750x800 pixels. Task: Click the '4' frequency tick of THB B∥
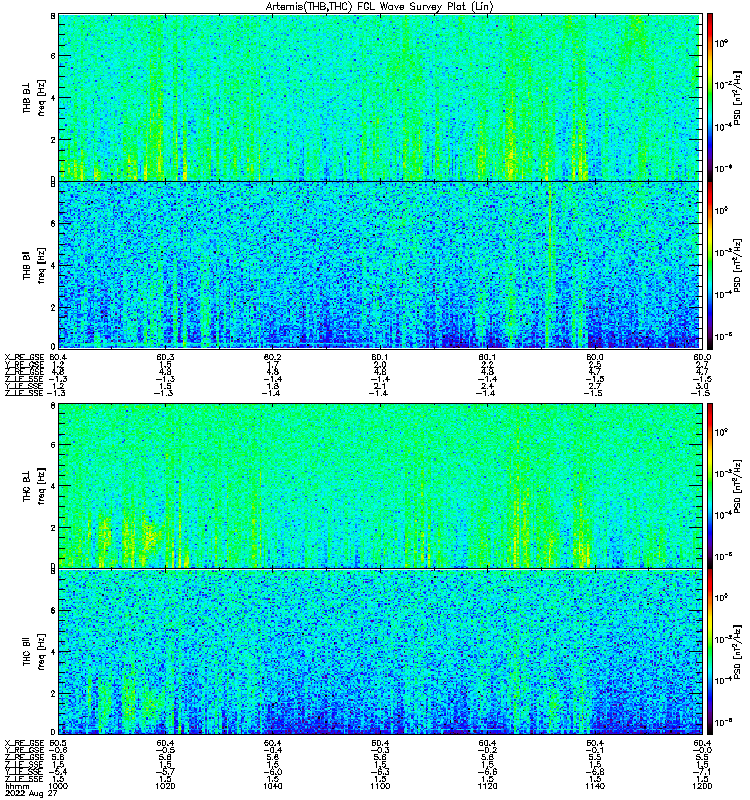53,265
